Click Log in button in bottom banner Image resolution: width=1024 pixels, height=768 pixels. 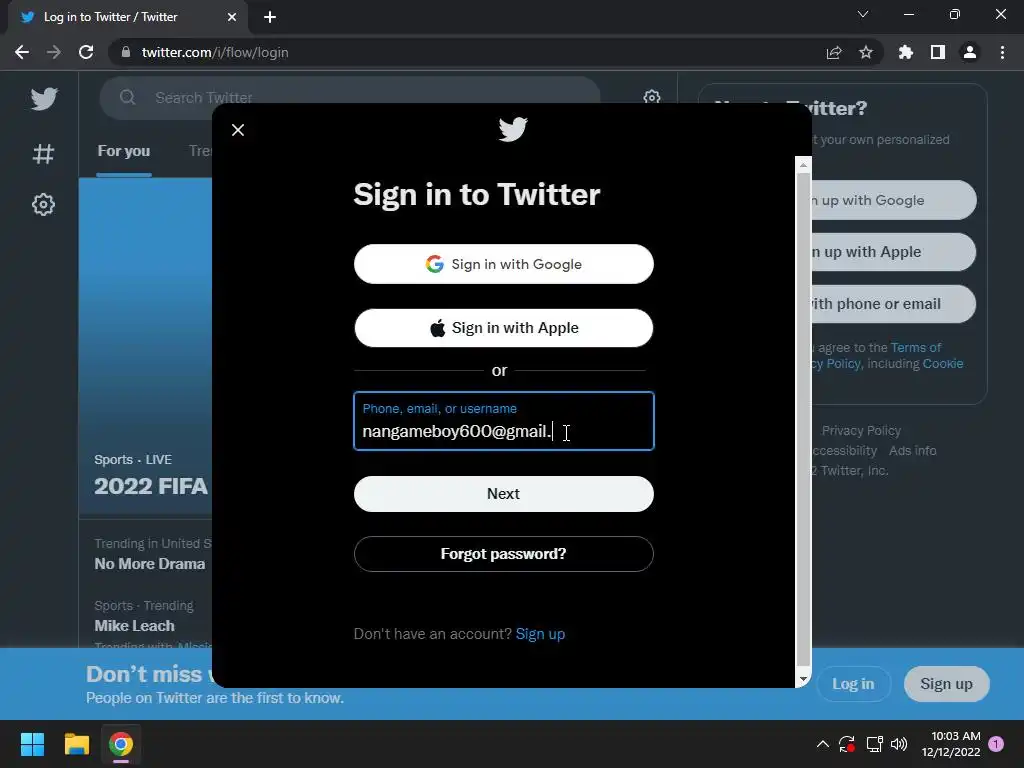853,684
